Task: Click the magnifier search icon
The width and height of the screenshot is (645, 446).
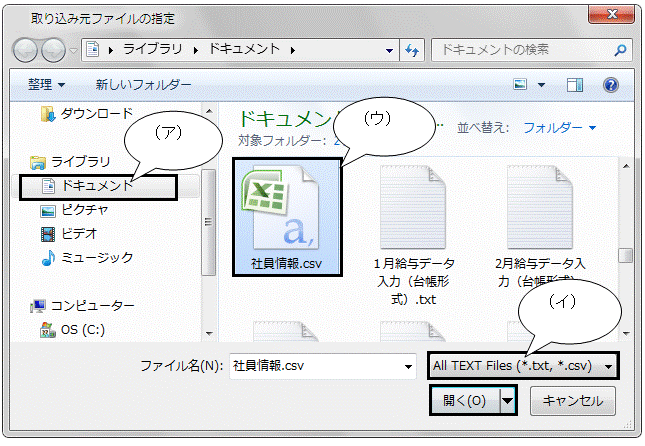Action: point(620,50)
